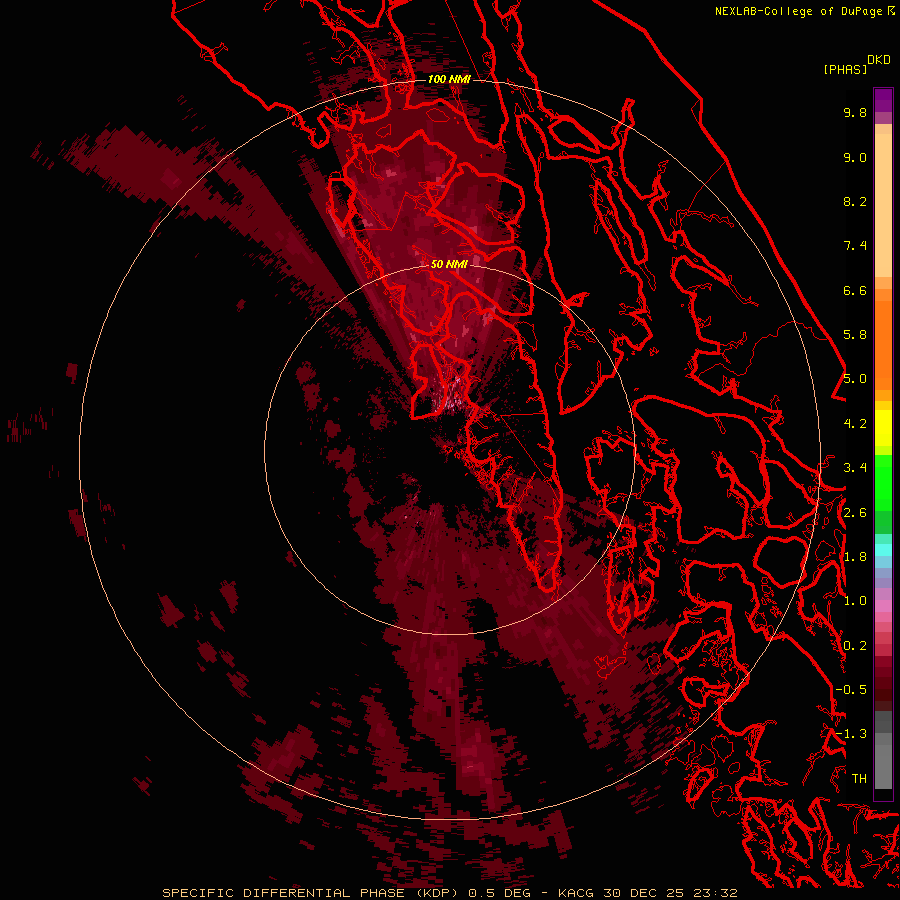This screenshot has width=900, height=900.
Task: Click the 8.2 value on the color scale
Action: tap(855, 201)
